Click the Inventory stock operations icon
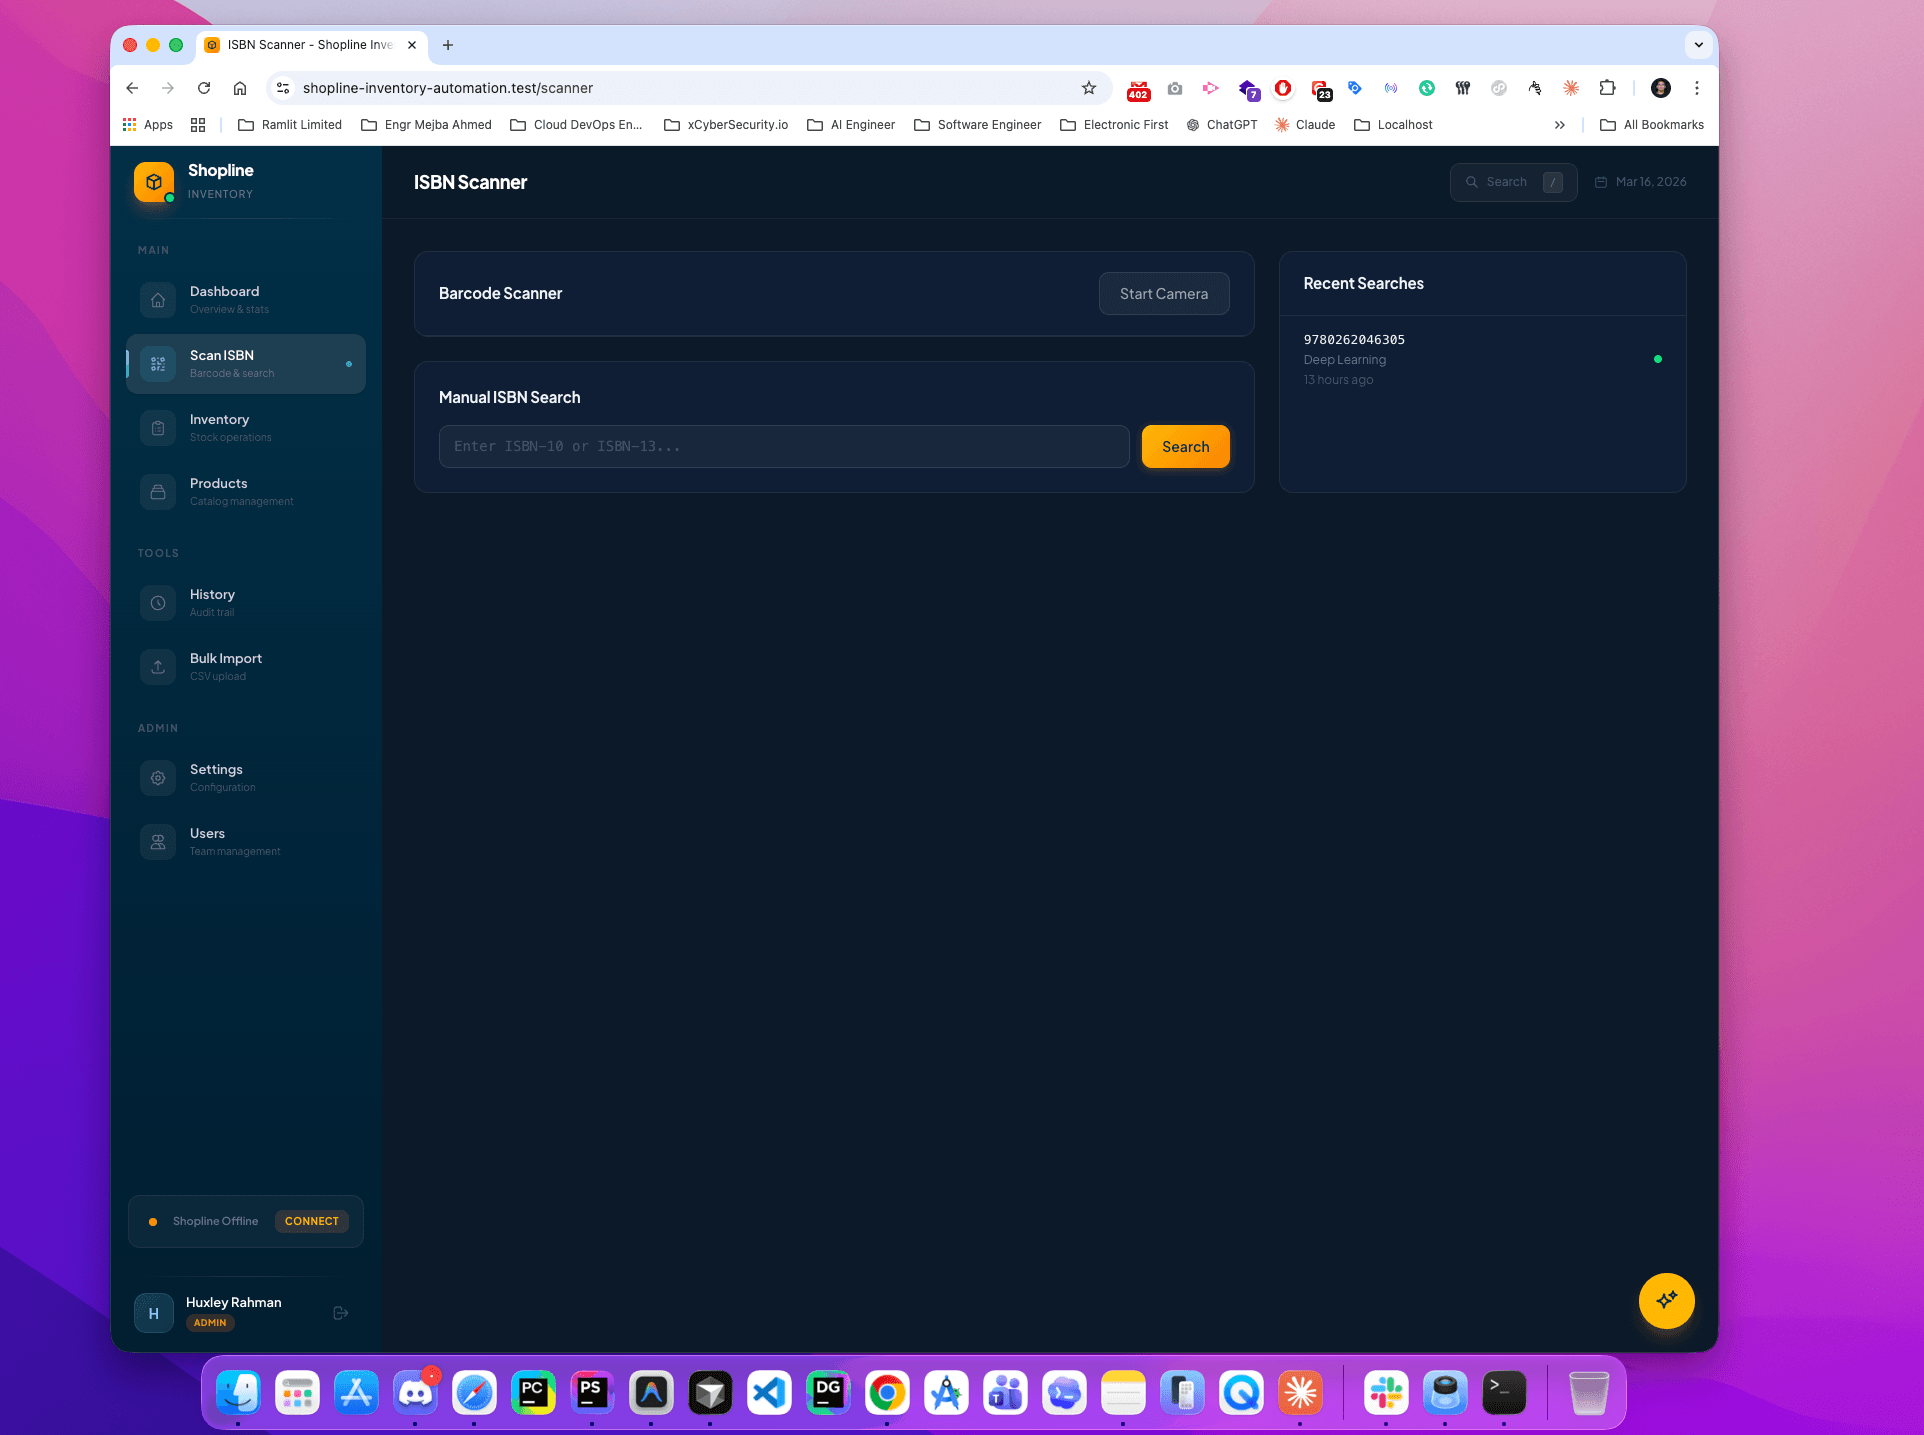The width and height of the screenshot is (1924, 1435). pyautogui.click(x=157, y=427)
